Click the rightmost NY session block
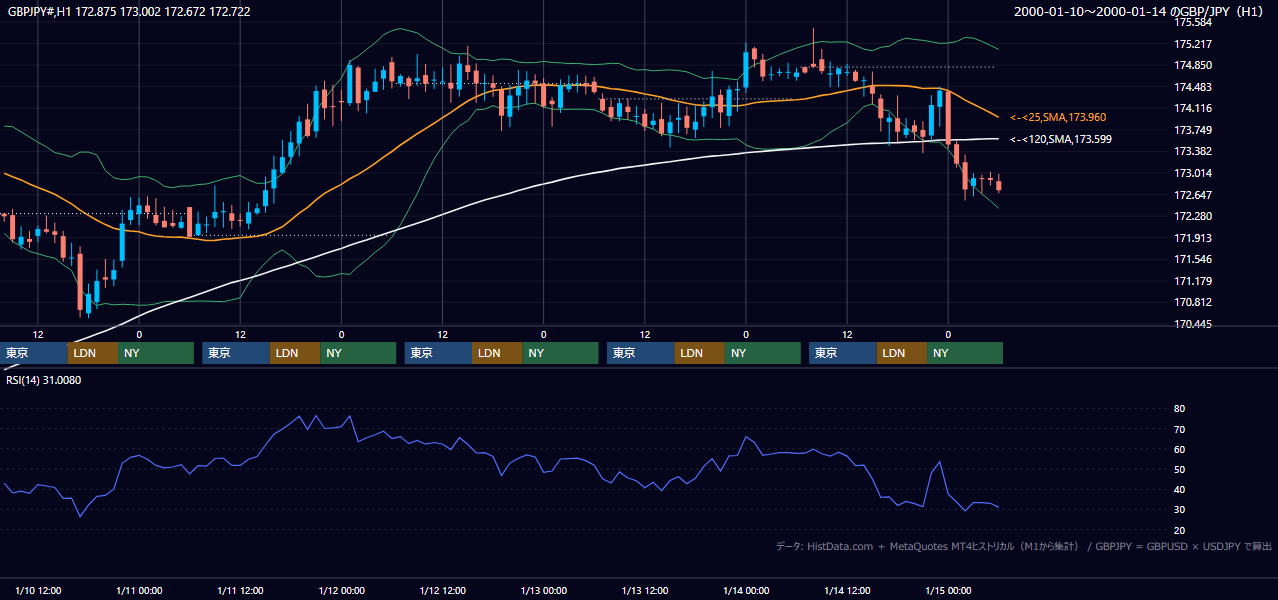The height and width of the screenshot is (600, 1278). (965, 353)
